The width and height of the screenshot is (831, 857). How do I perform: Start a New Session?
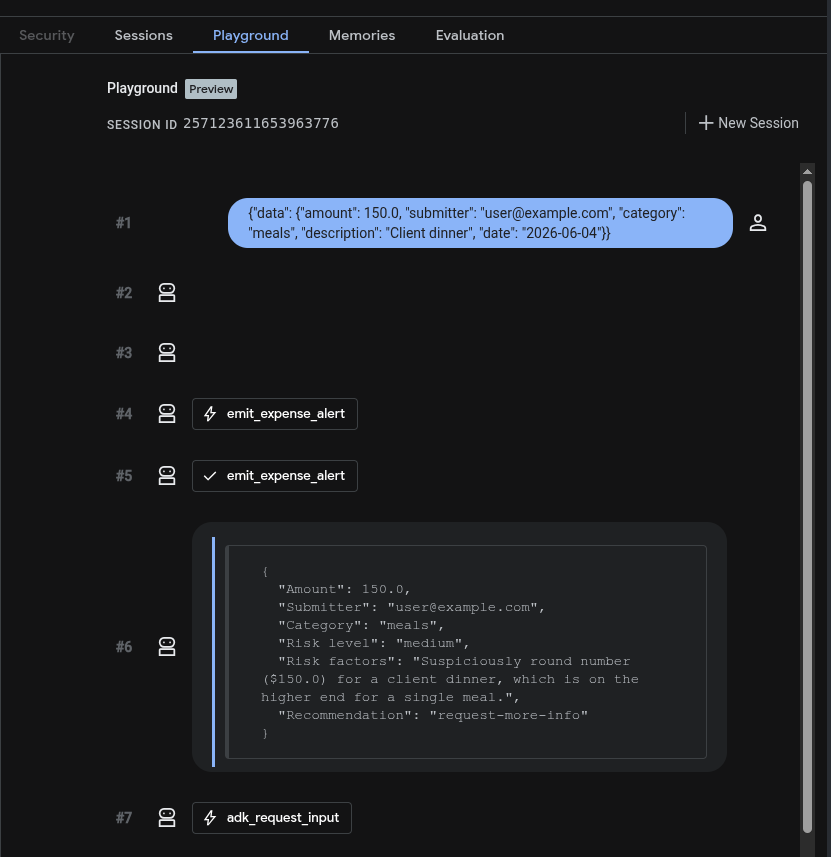[748, 123]
